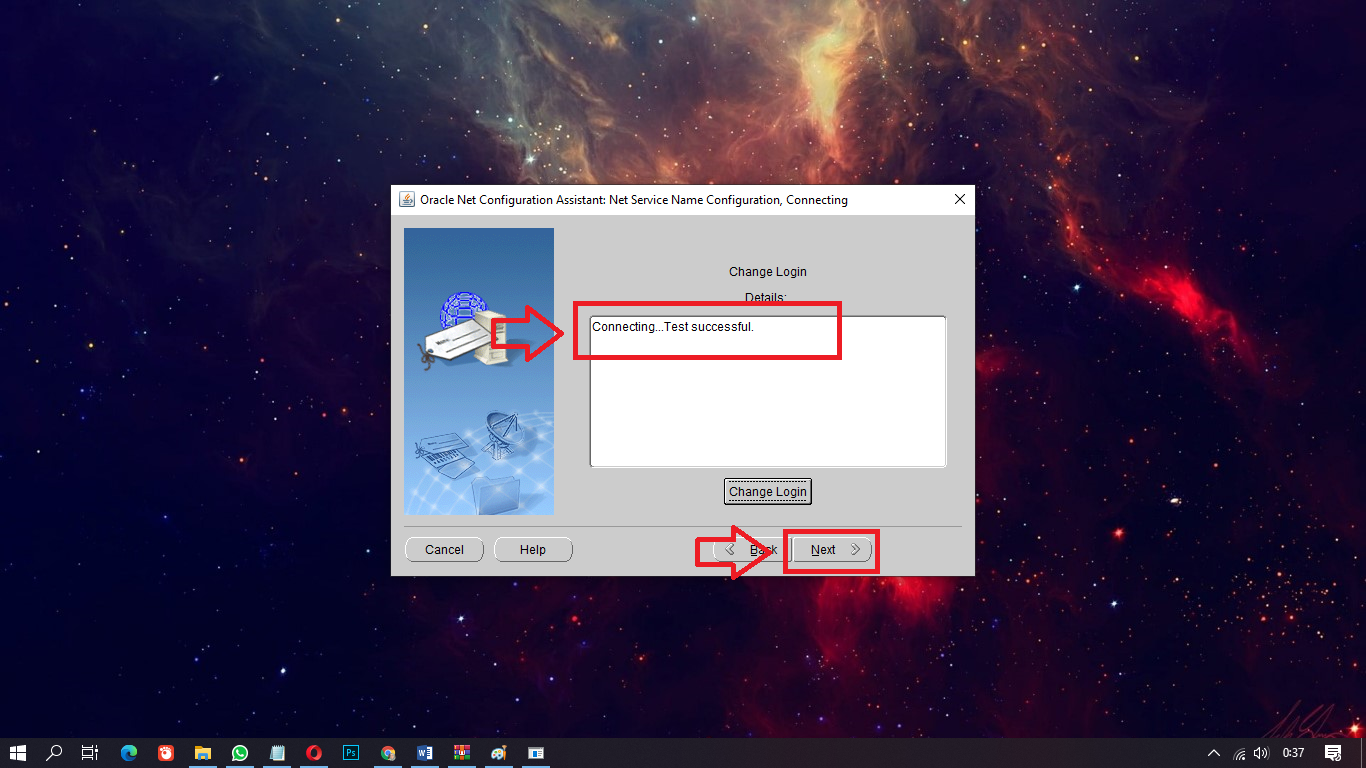Open Photoshop from the taskbar
1366x768 pixels.
351,753
